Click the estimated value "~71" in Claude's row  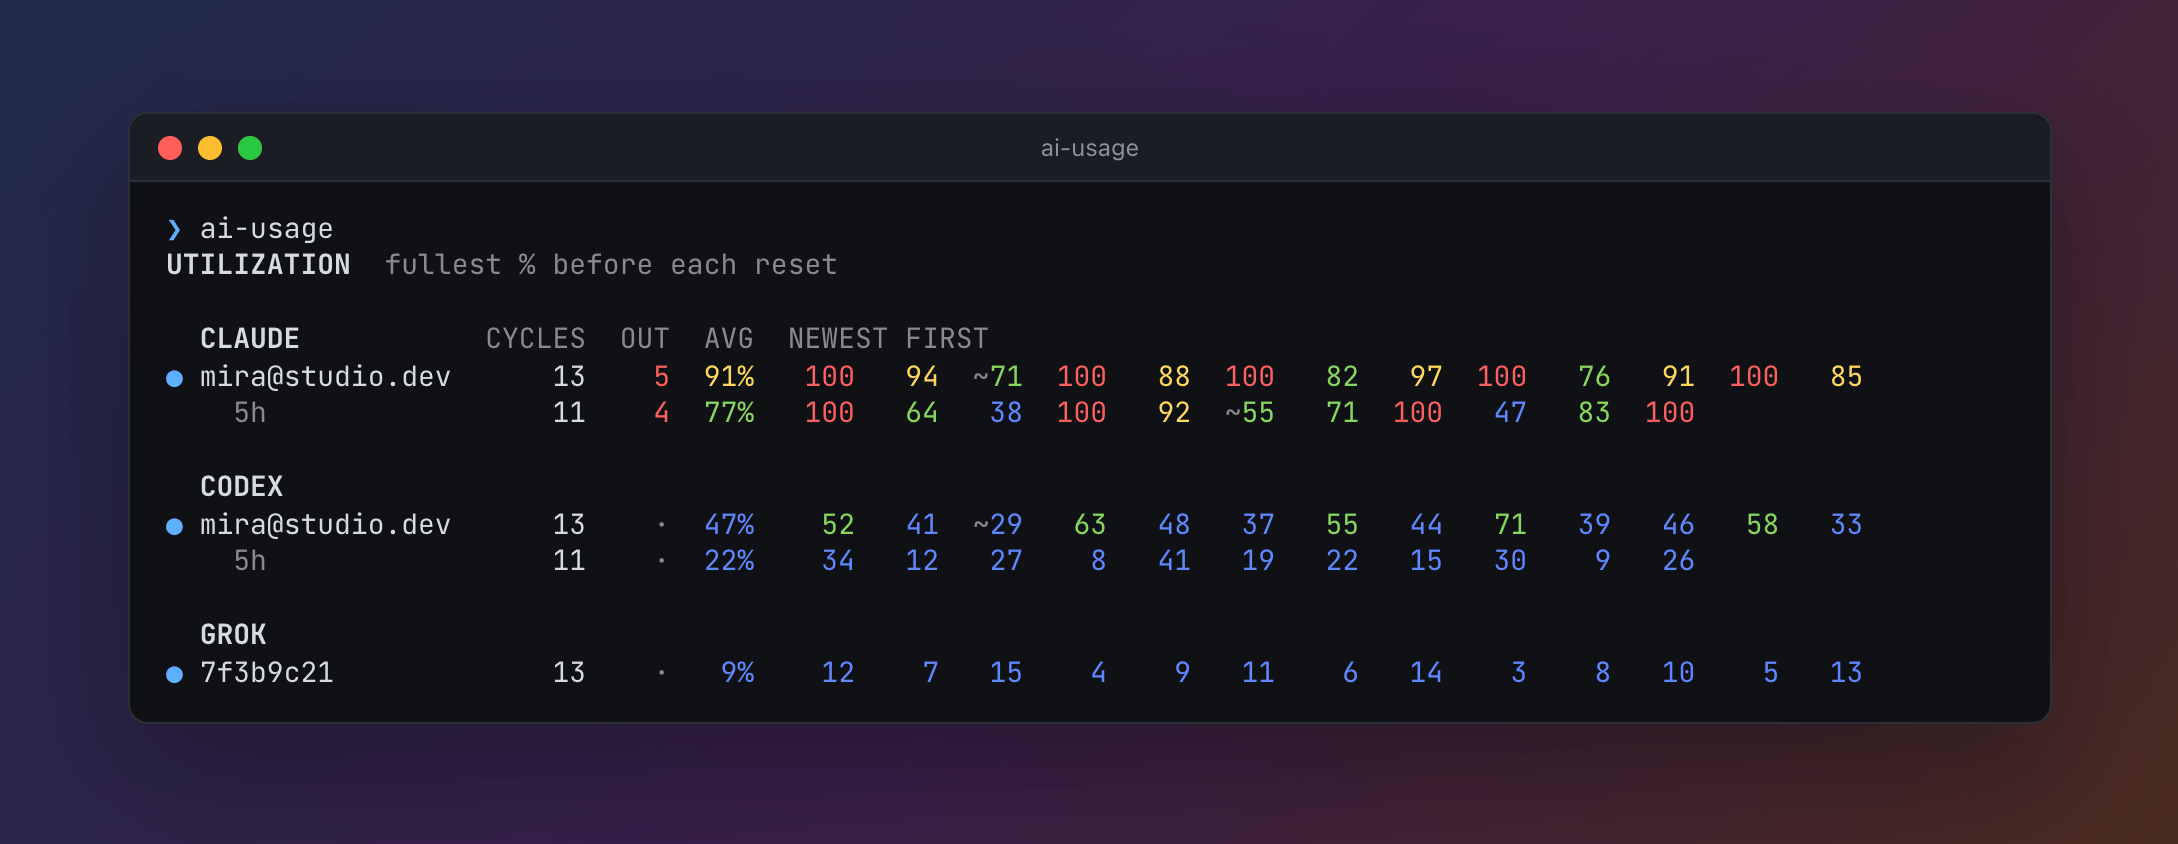(998, 377)
